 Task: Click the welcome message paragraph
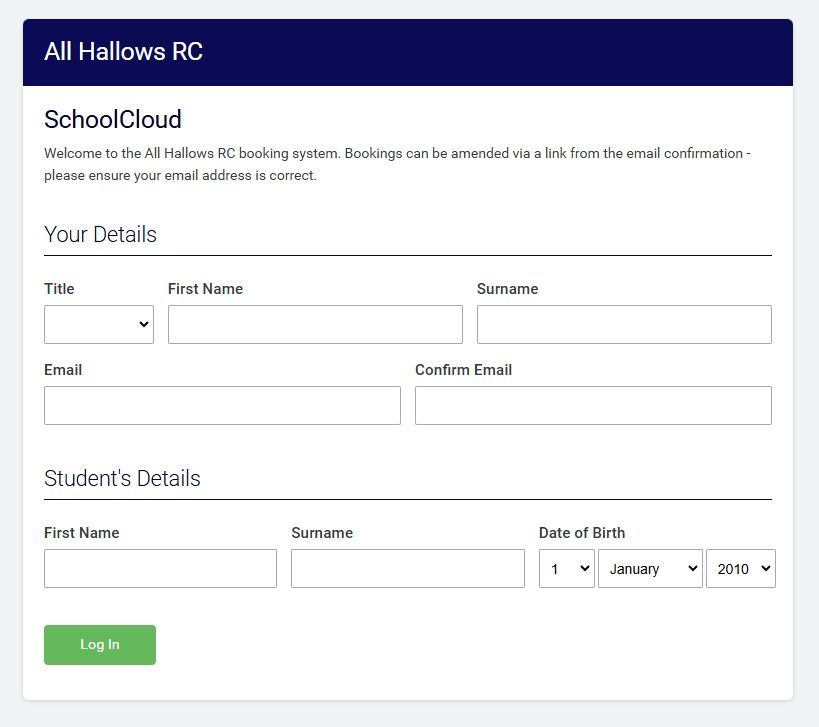pos(397,164)
